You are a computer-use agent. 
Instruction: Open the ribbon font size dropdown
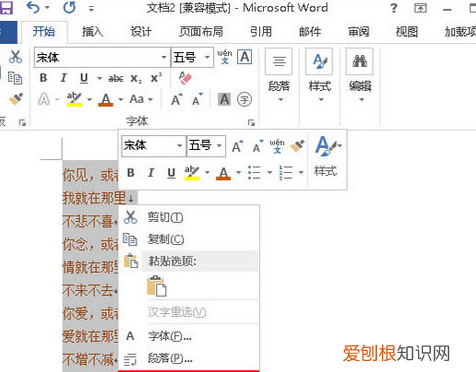coord(207,57)
